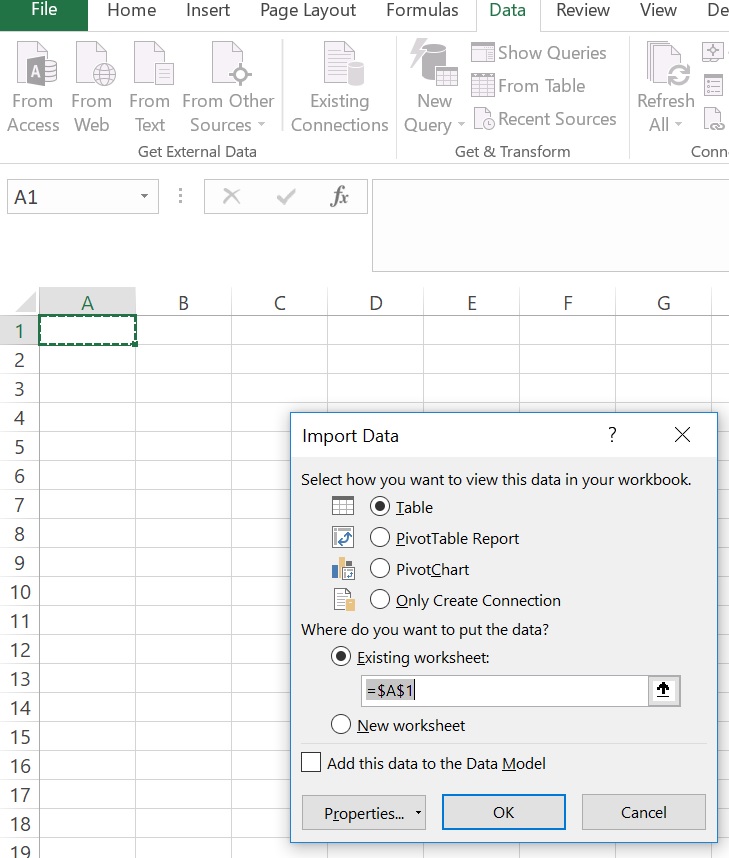
Task: Click the Table icon in Import Data
Action: pos(343,506)
